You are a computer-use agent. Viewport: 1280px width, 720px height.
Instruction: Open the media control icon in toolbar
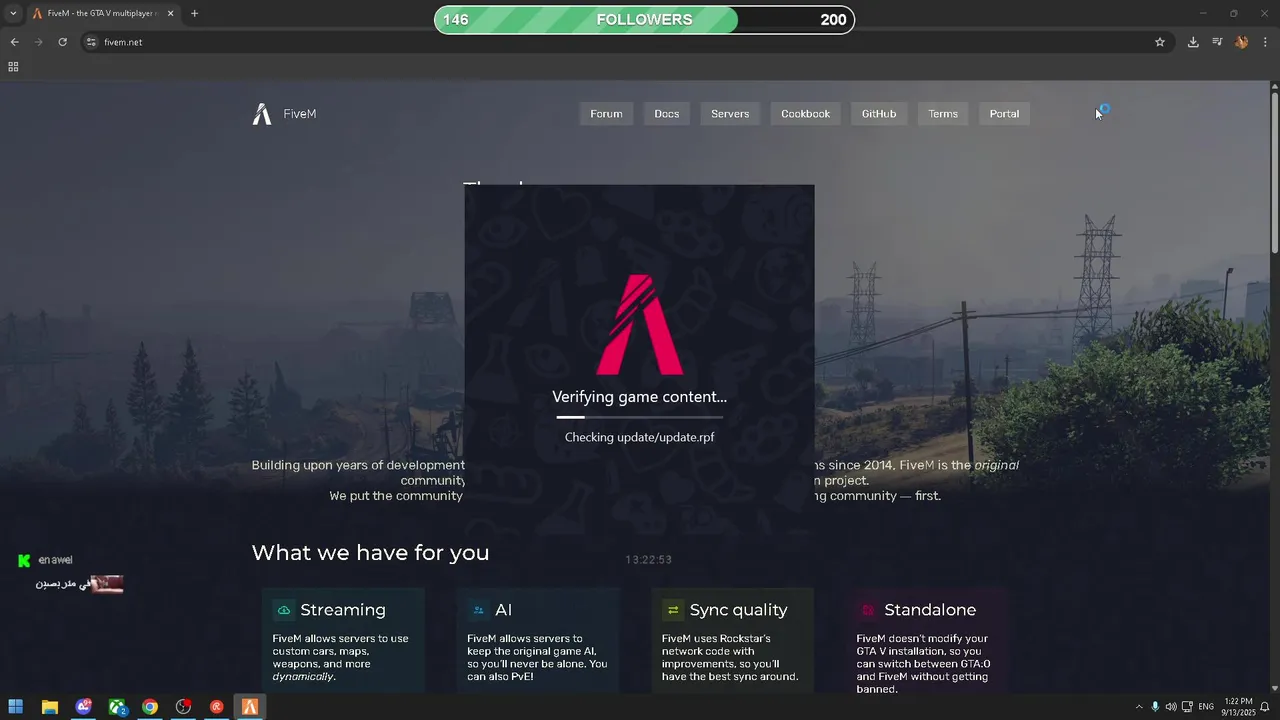(x=1217, y=42)
